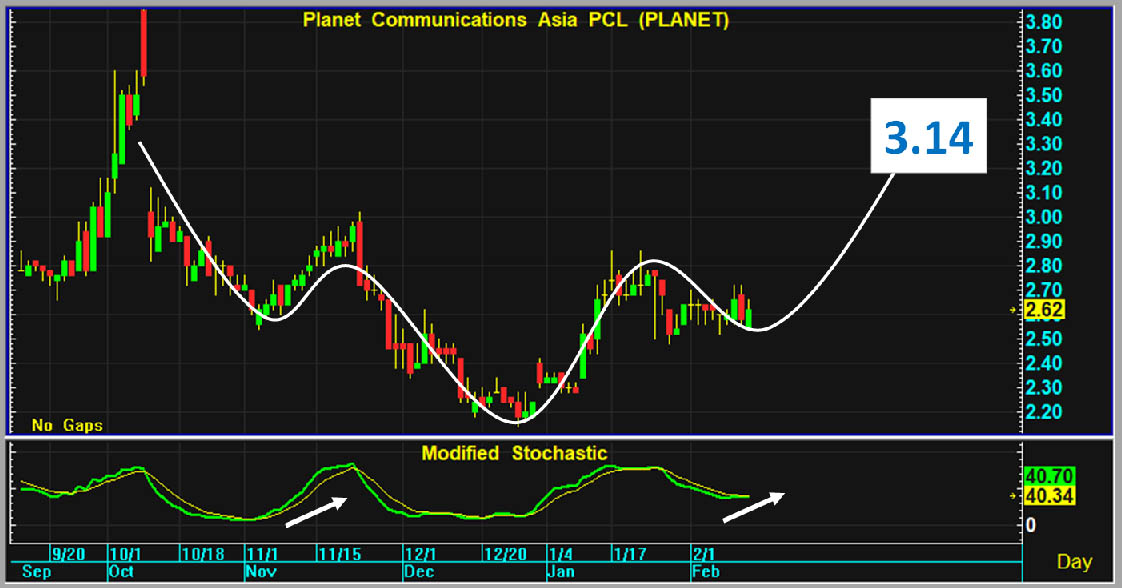Click the 0 level on stochastic axis

coord(1030,525)
